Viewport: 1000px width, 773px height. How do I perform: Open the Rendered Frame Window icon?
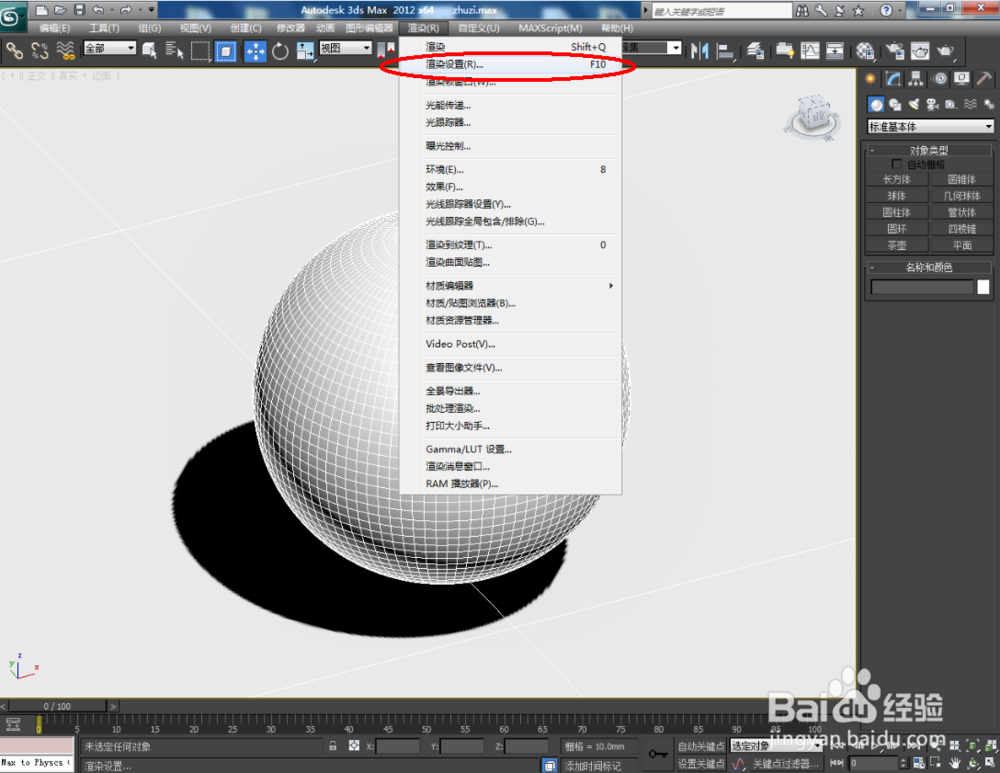coord(920,50)
